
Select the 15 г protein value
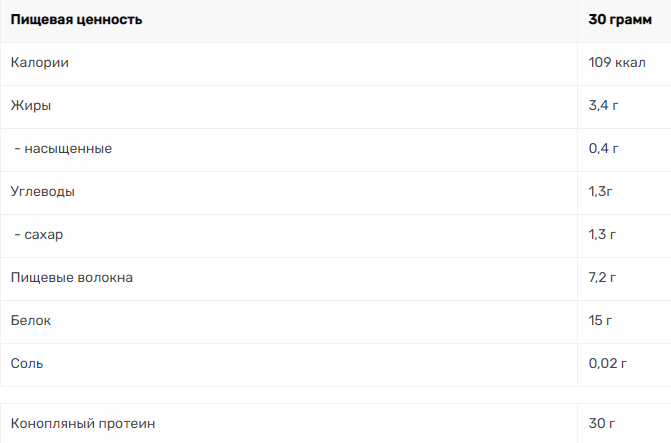[x=600, y=321]
